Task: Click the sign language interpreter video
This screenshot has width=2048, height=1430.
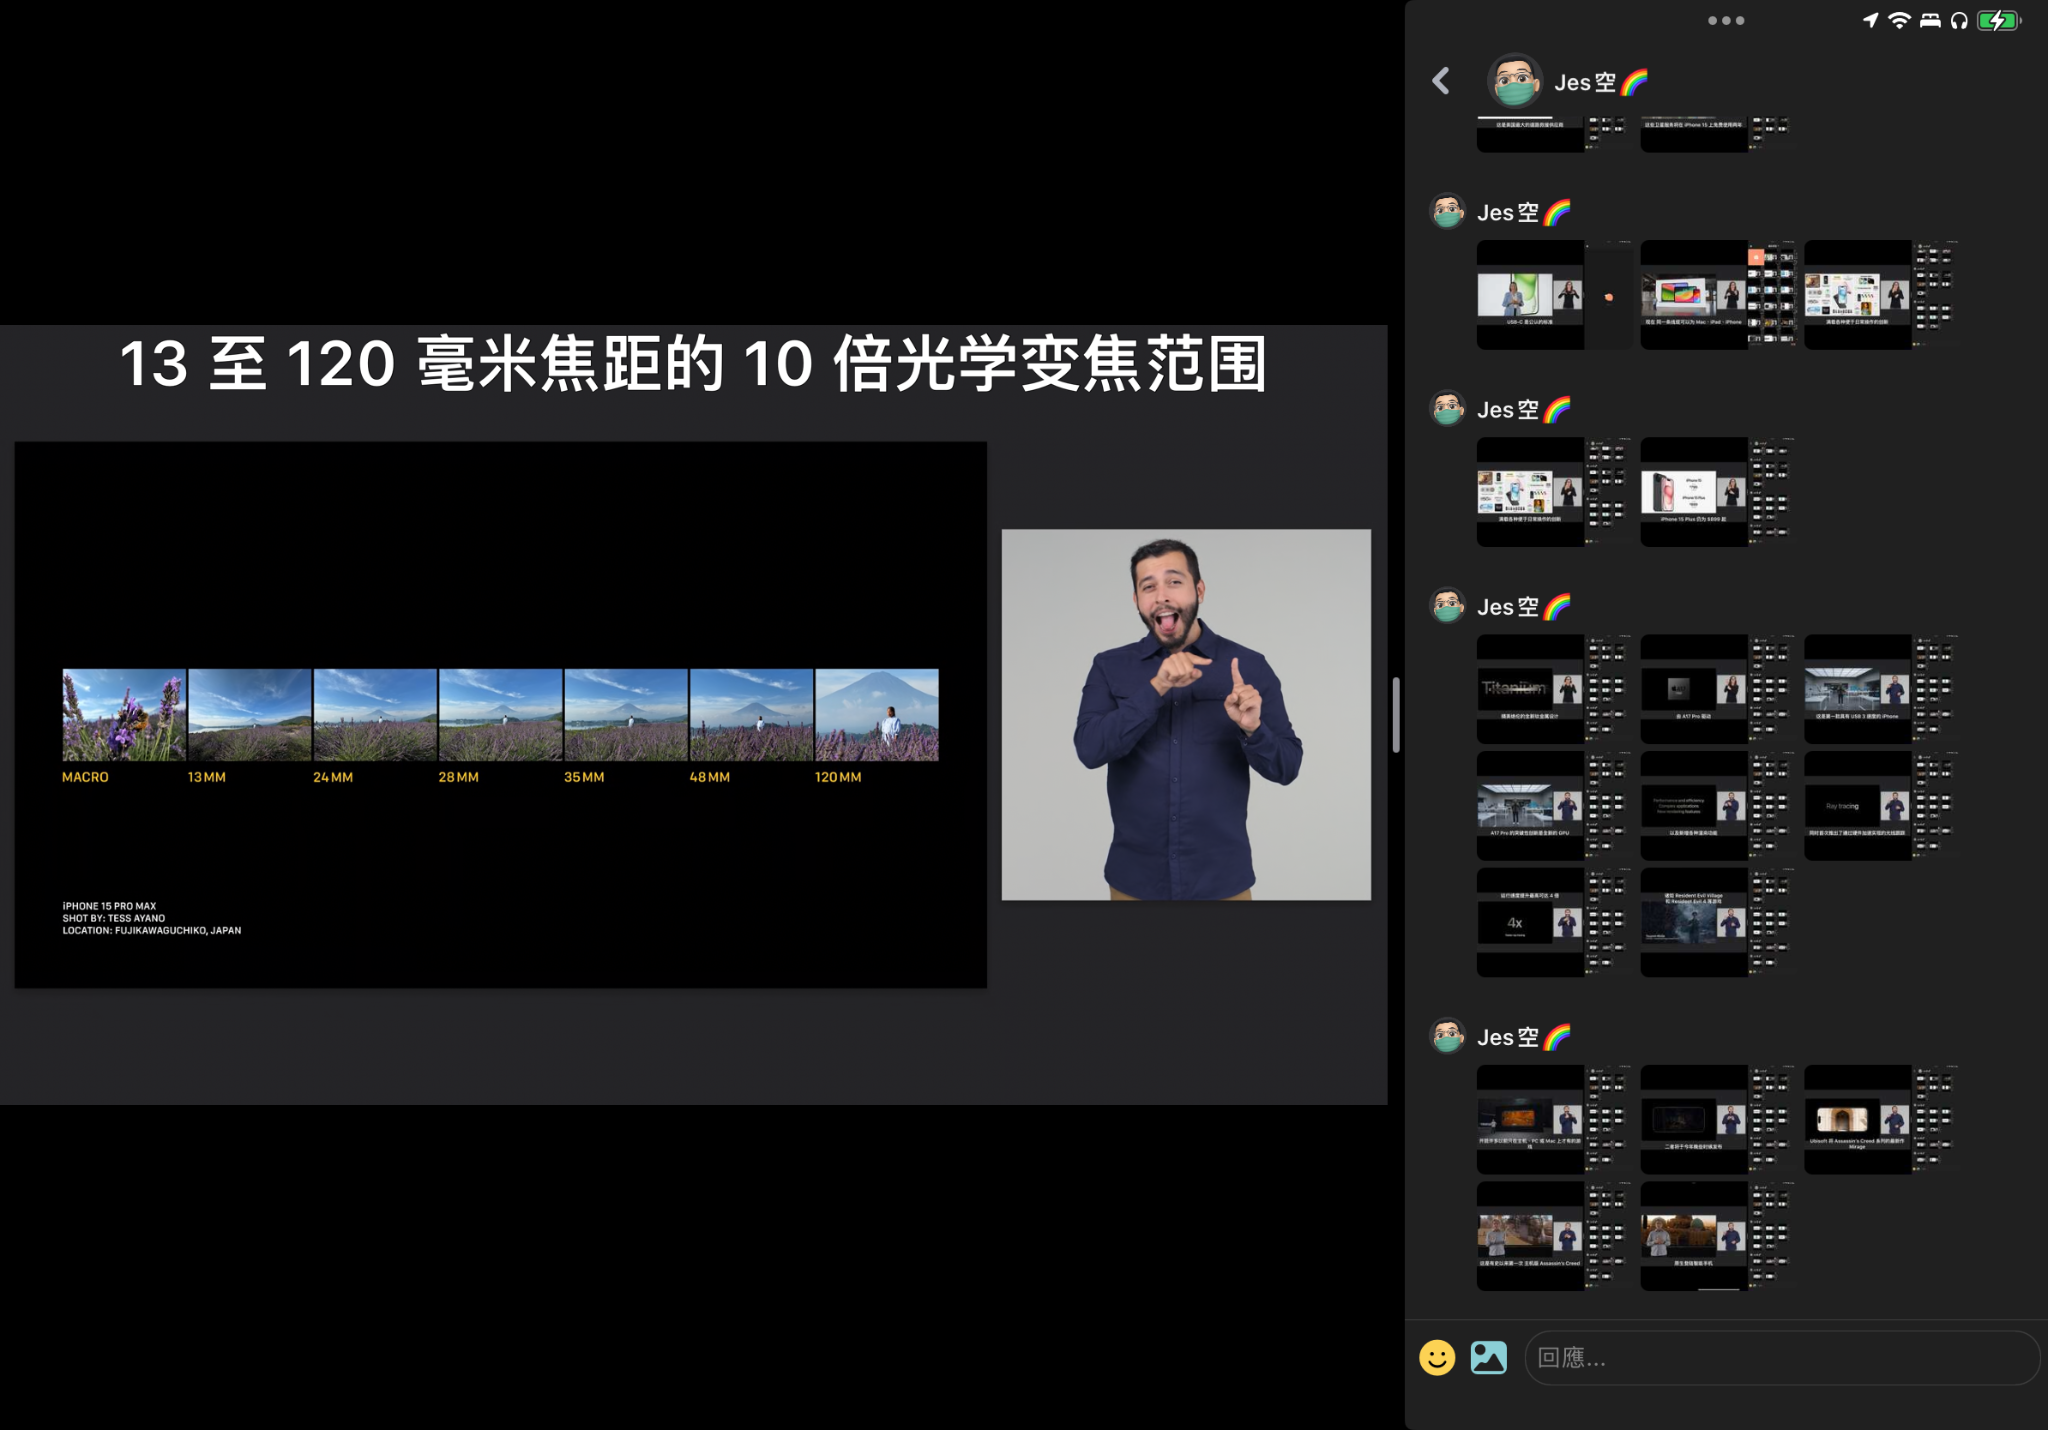Action: click(x=1186, y=714)
